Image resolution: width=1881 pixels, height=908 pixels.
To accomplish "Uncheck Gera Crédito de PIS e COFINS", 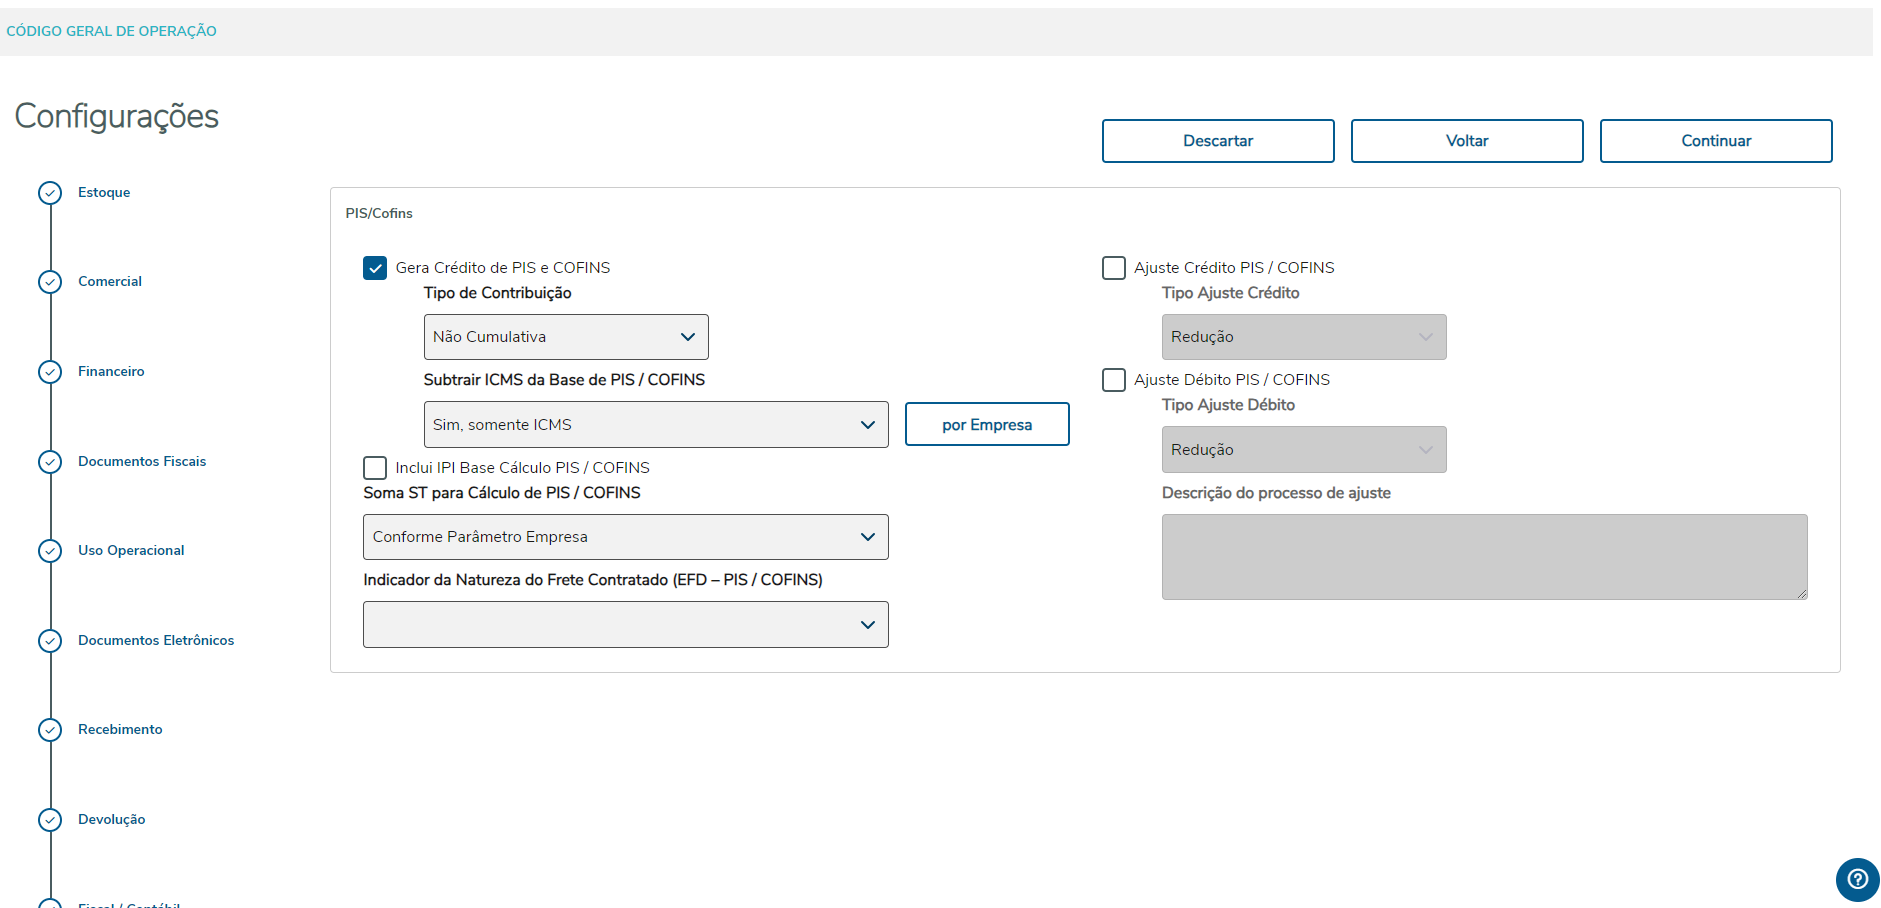I will tap(375, 268).
